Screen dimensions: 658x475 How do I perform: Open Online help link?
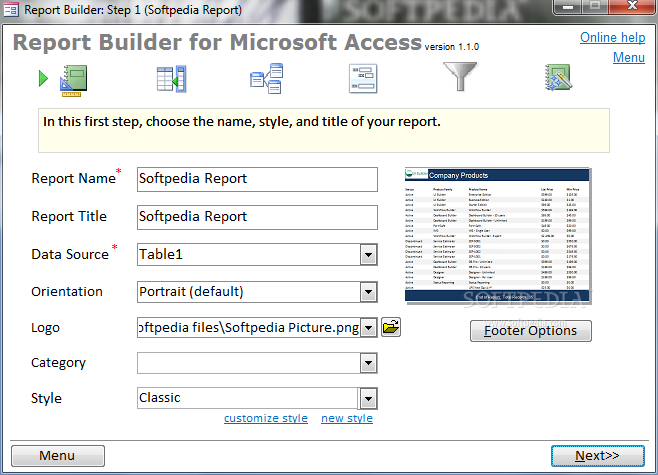tap(612, 37)
